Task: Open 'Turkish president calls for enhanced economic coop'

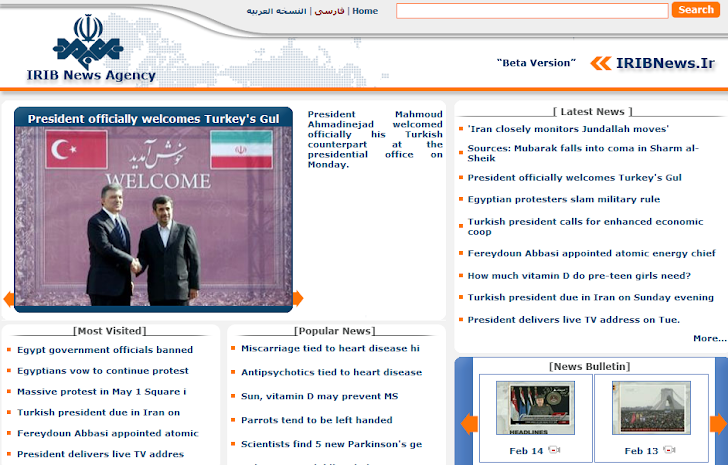Action: 585,226
